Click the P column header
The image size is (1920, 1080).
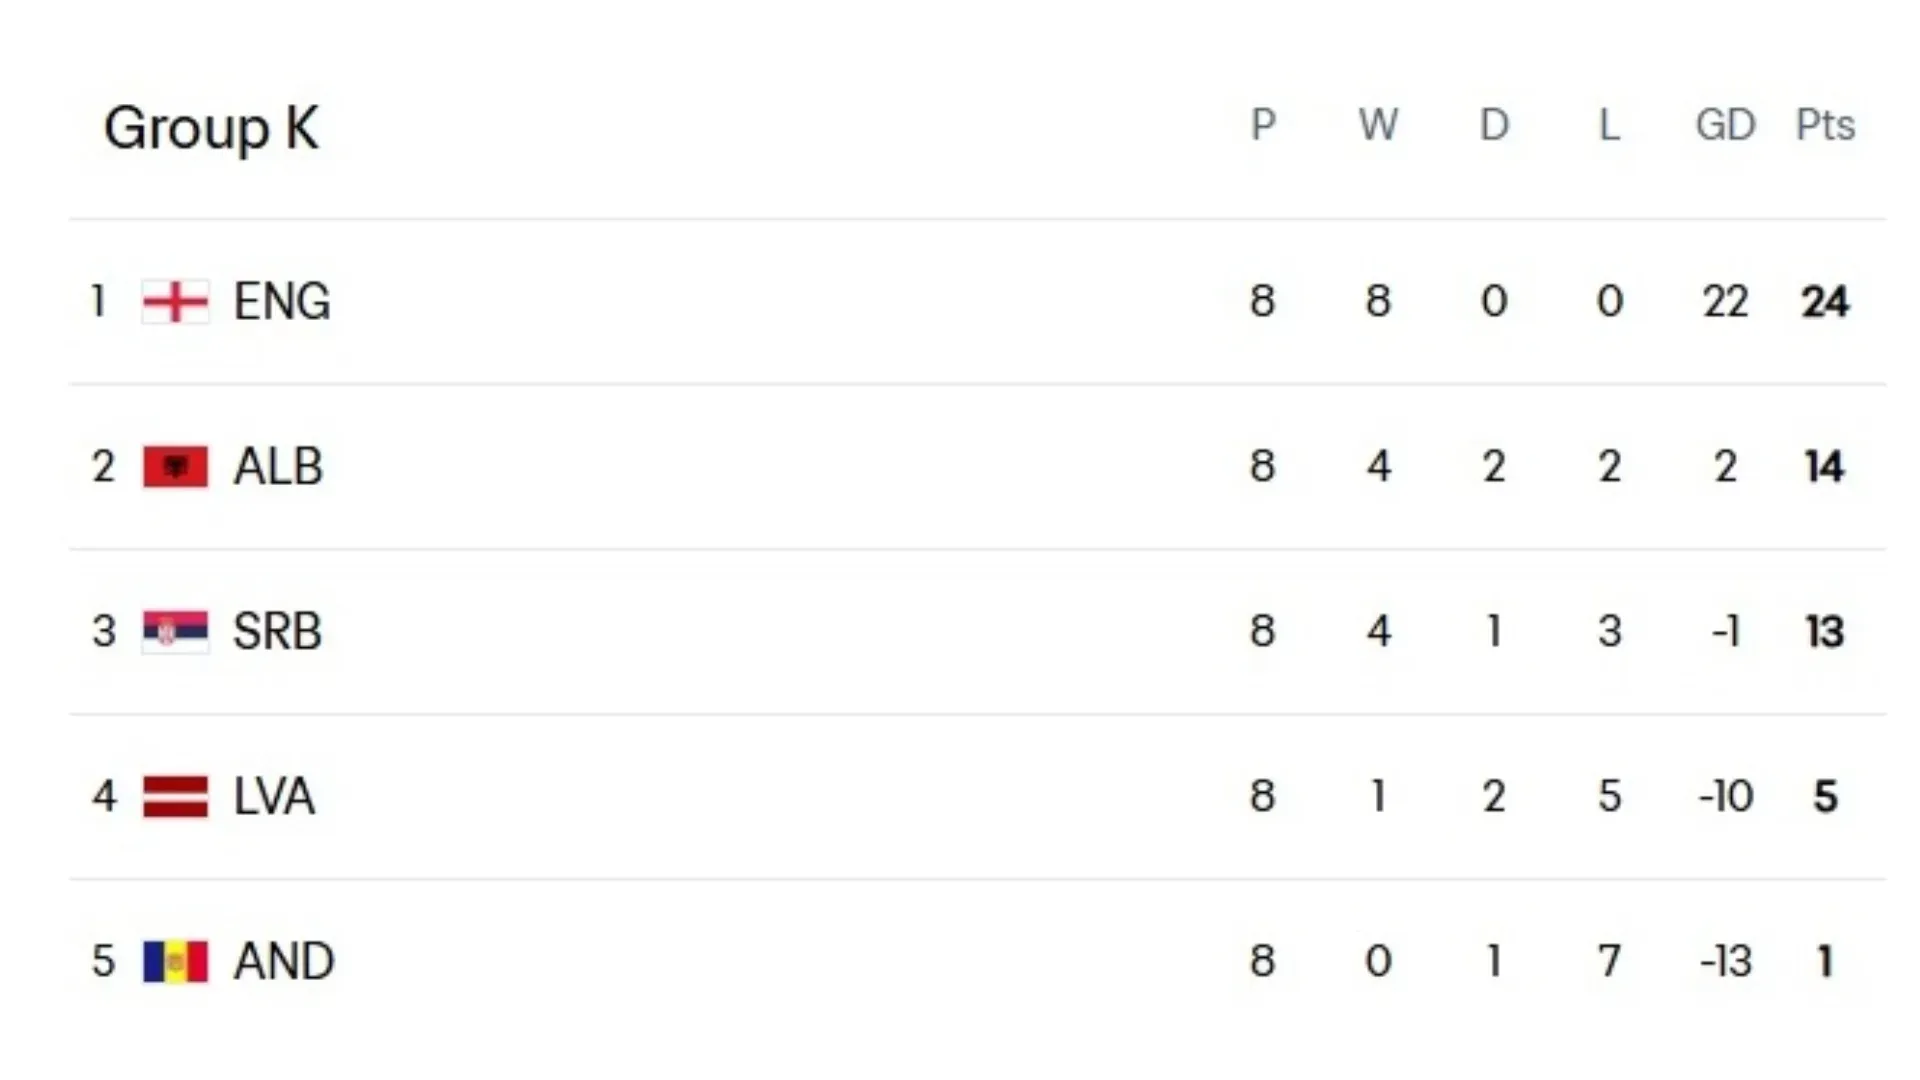coord(1263,125)
